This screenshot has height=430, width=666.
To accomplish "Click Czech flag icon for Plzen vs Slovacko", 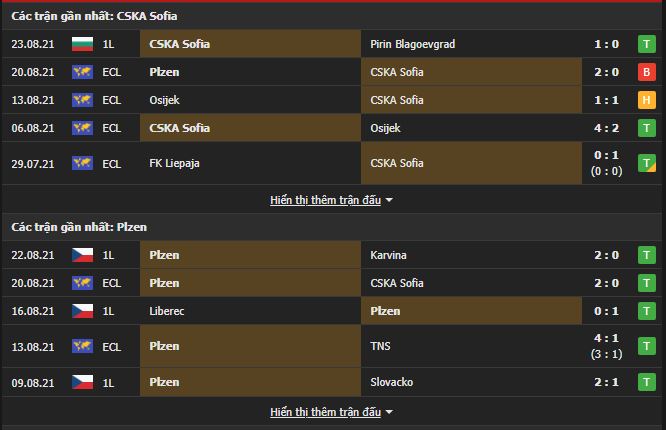I will pos(82,382).
